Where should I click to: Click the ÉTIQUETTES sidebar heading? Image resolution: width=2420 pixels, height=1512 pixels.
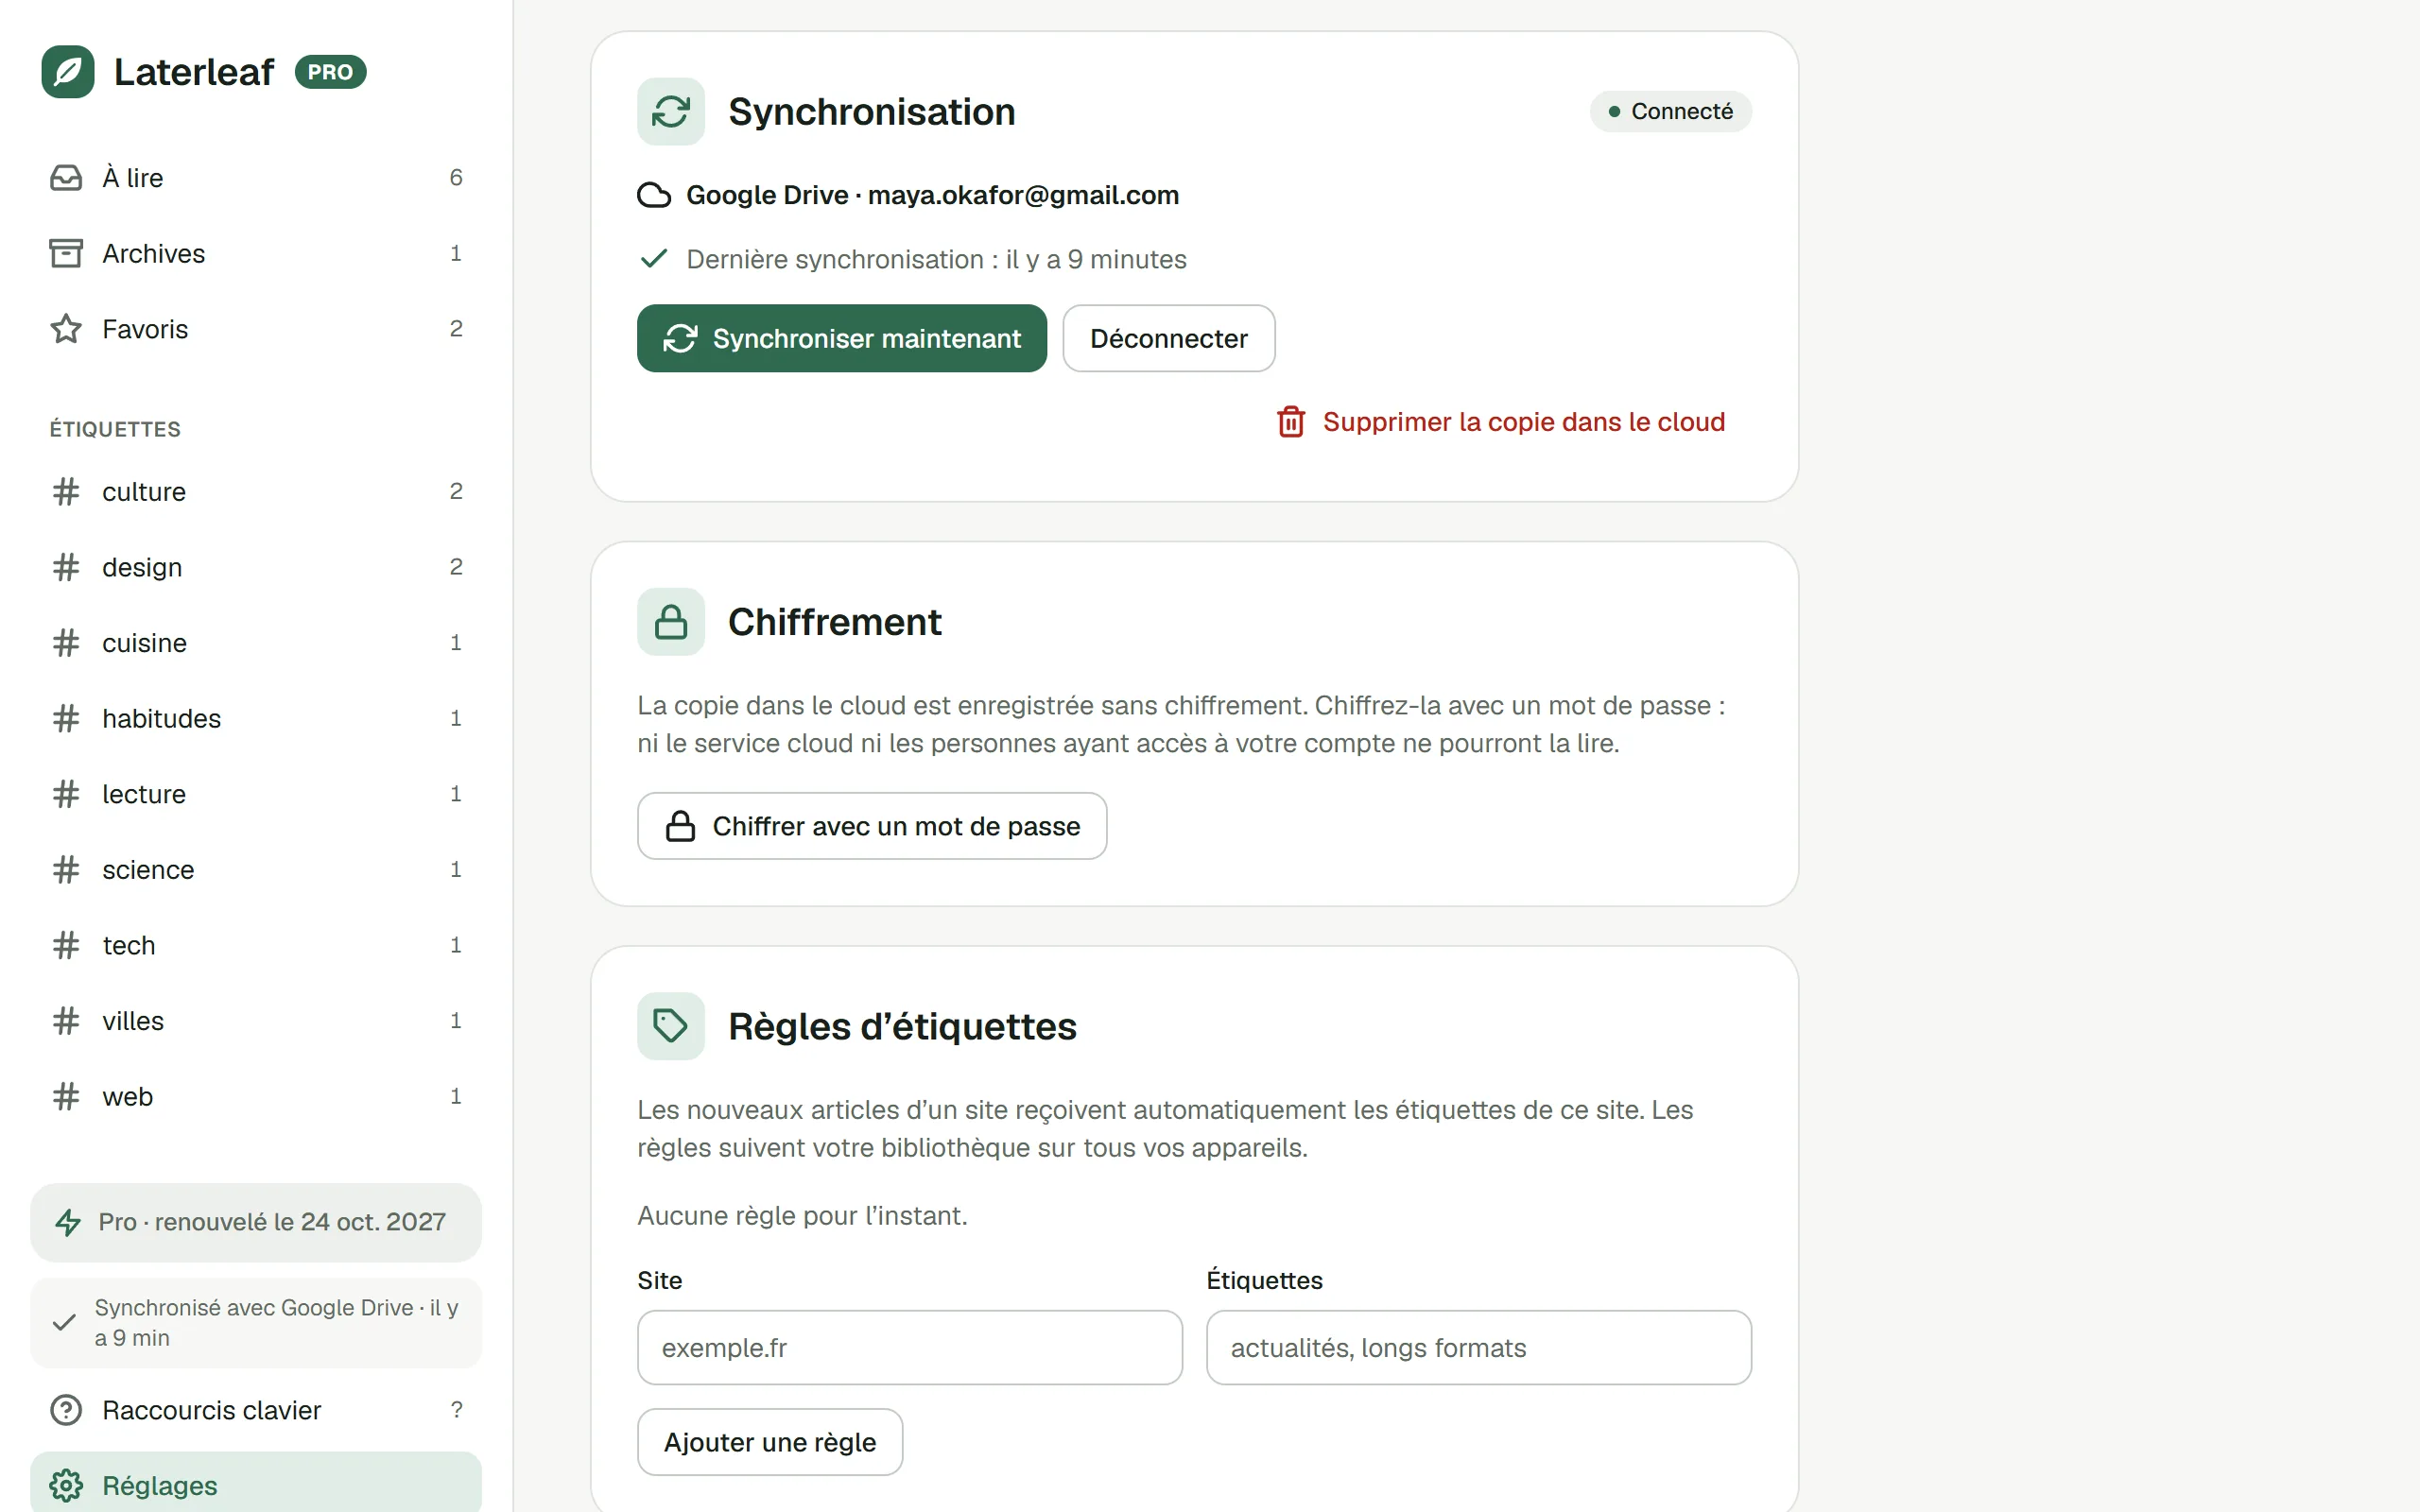[x=115, y=429]
